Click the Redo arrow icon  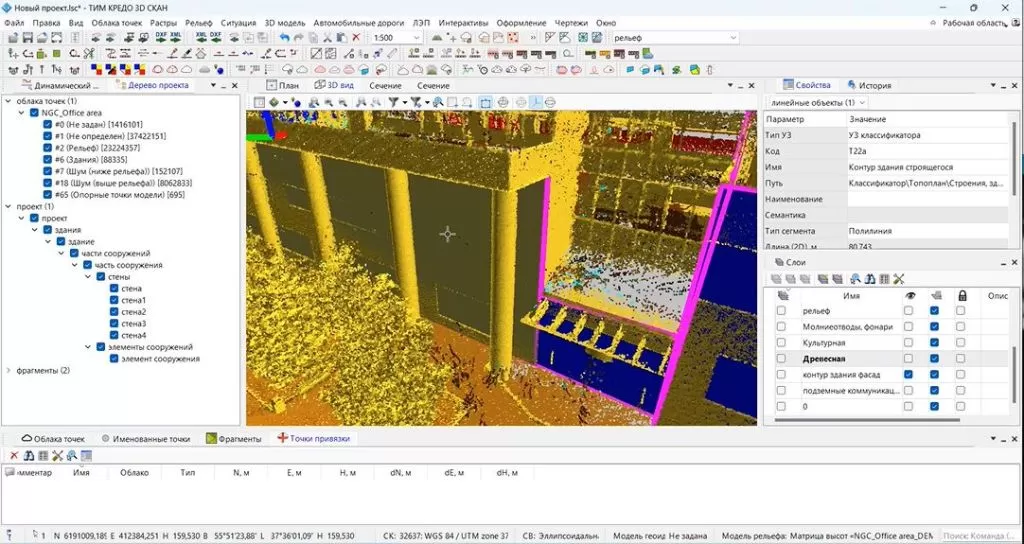[298, 38]
